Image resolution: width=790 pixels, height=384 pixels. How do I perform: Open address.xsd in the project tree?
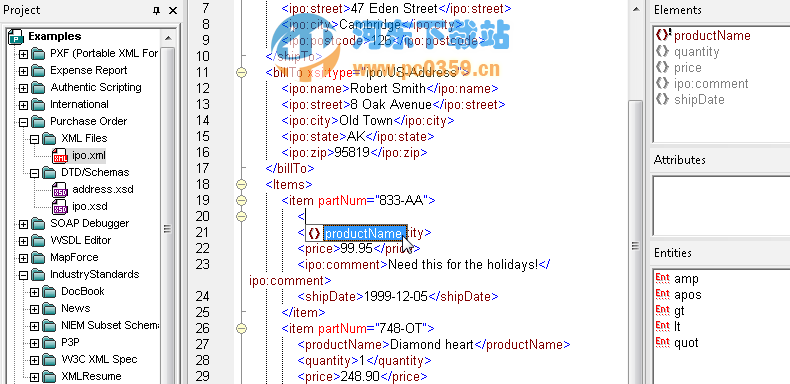(103, 189)
